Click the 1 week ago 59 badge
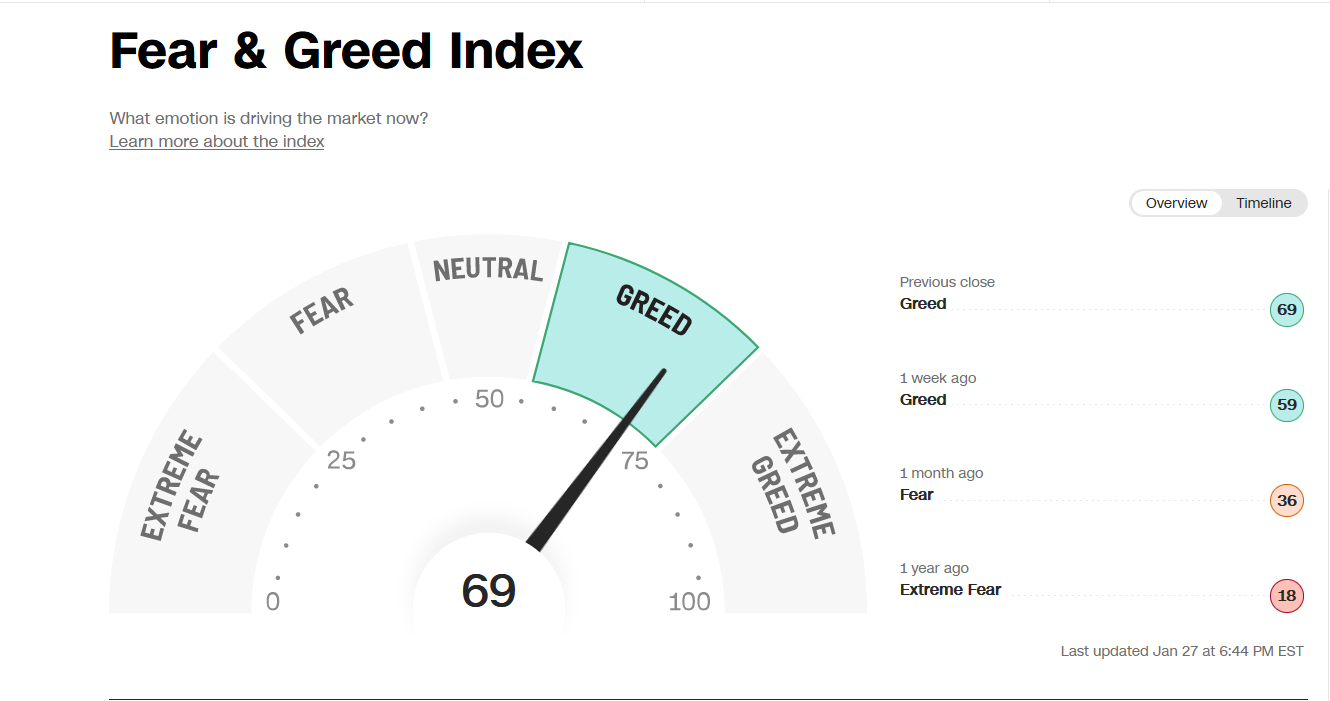Image resolution: width=1330 pixels, height=701 pixels. coord(1287,406)
